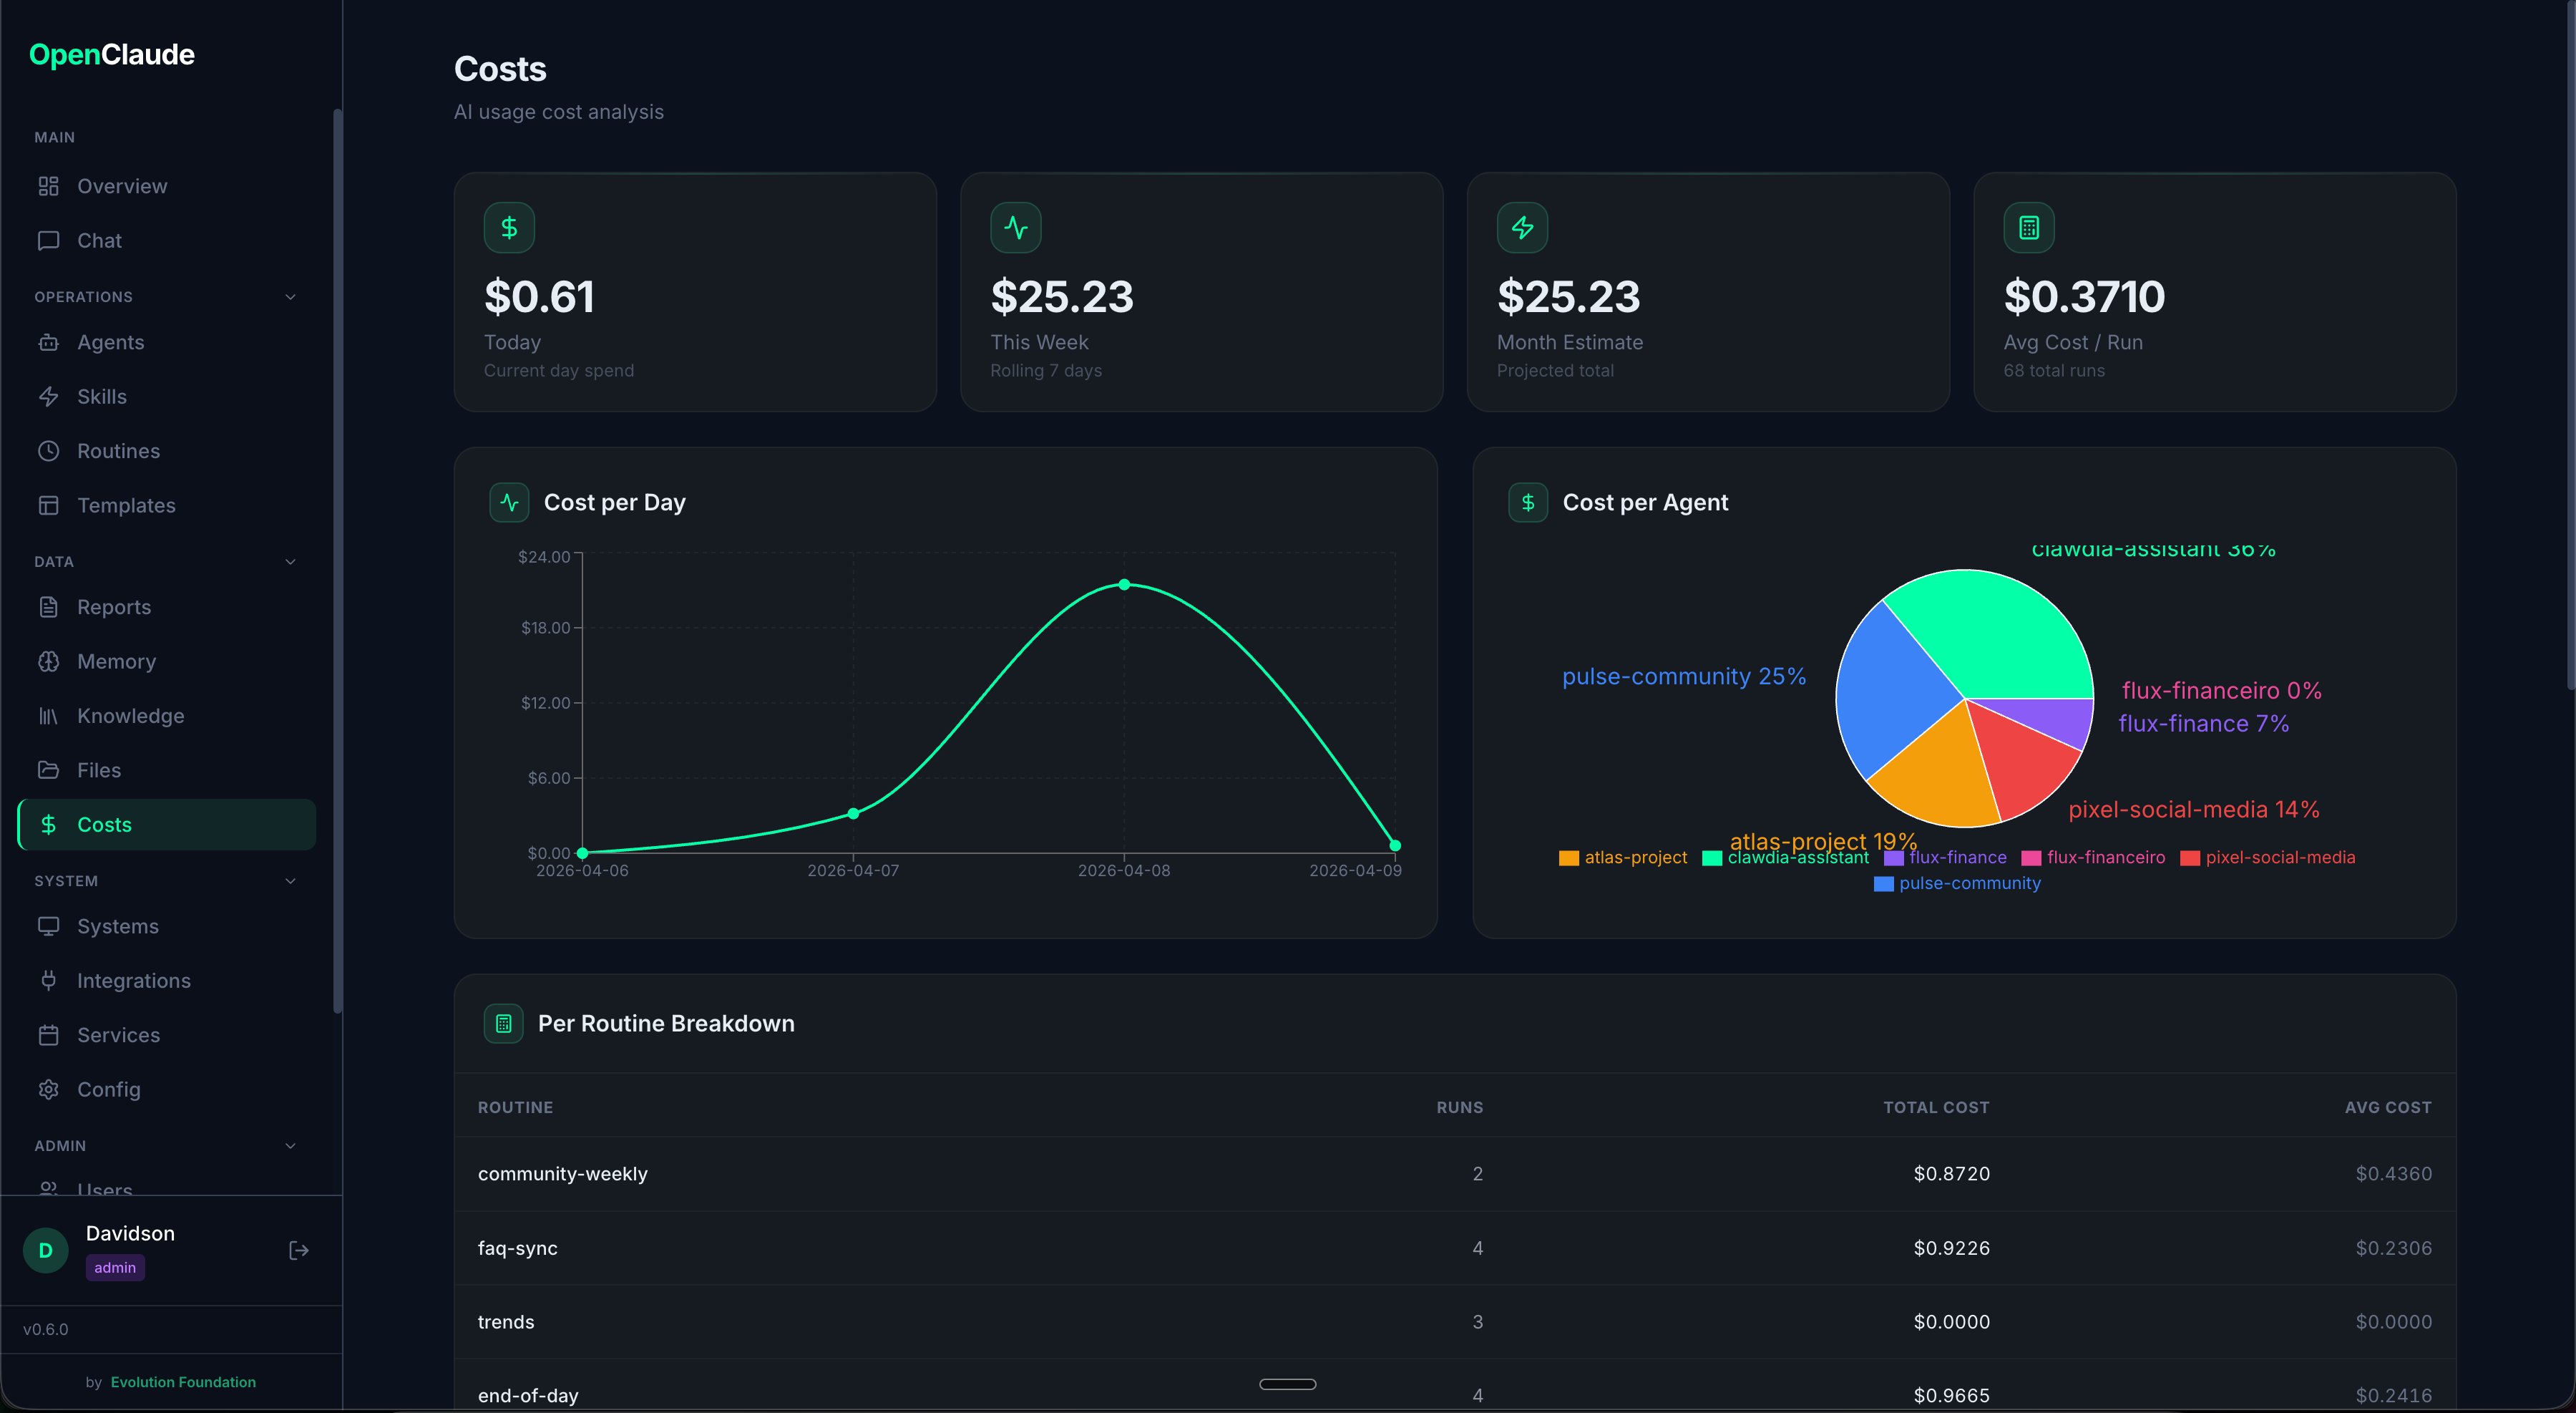Toggle the atlas-project legend entry
The height and width of the screenshot is (1413, 2576).
(1622, 858)
